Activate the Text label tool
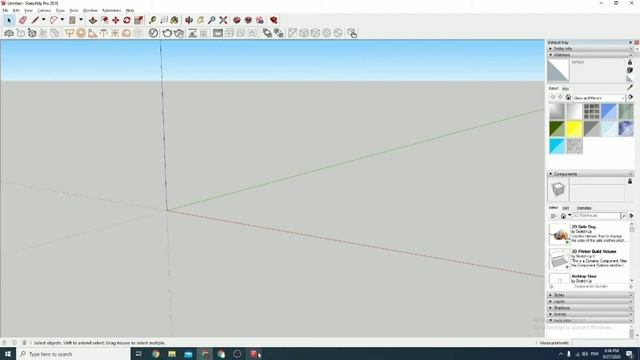640x360 pixels. click(x=164, y=20)
